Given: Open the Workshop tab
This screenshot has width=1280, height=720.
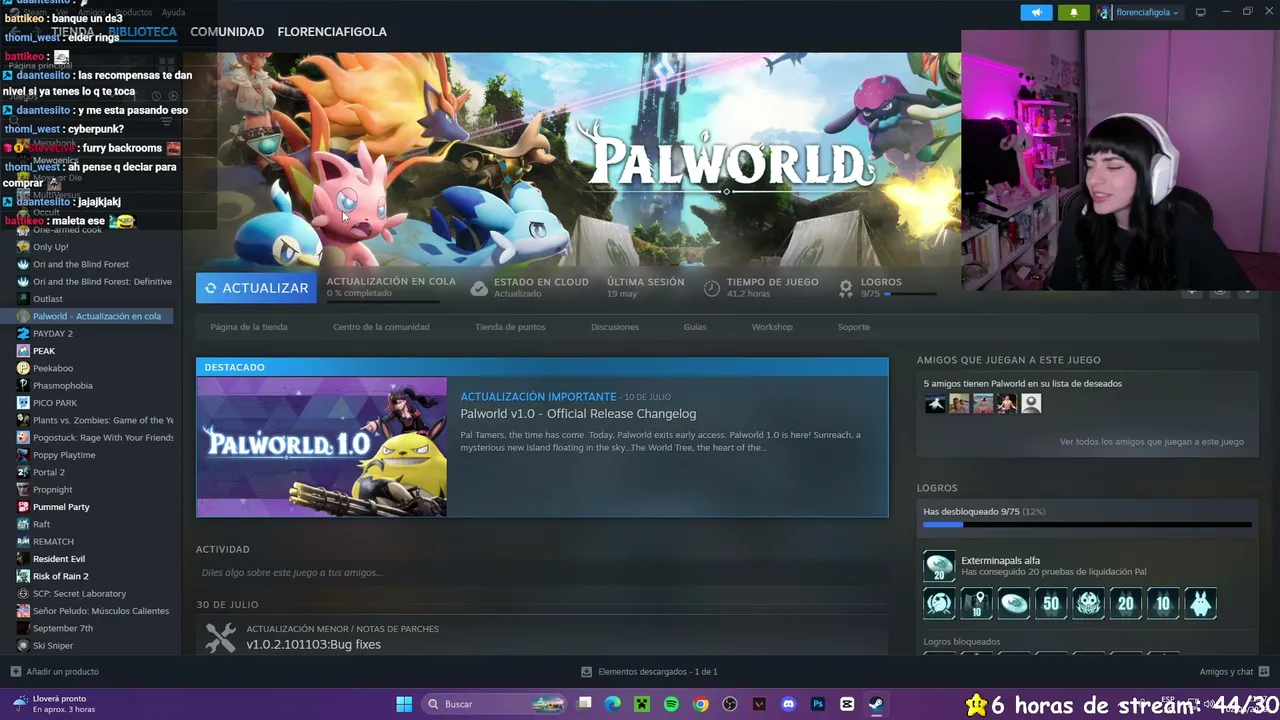Looking at the screenshot, I should (x=772, y=327).
